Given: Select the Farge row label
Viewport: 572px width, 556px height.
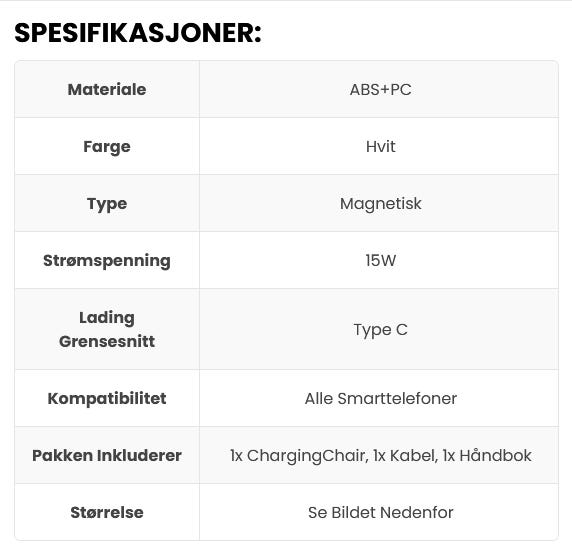Looking at the screenshot, I should click(107, 147).
